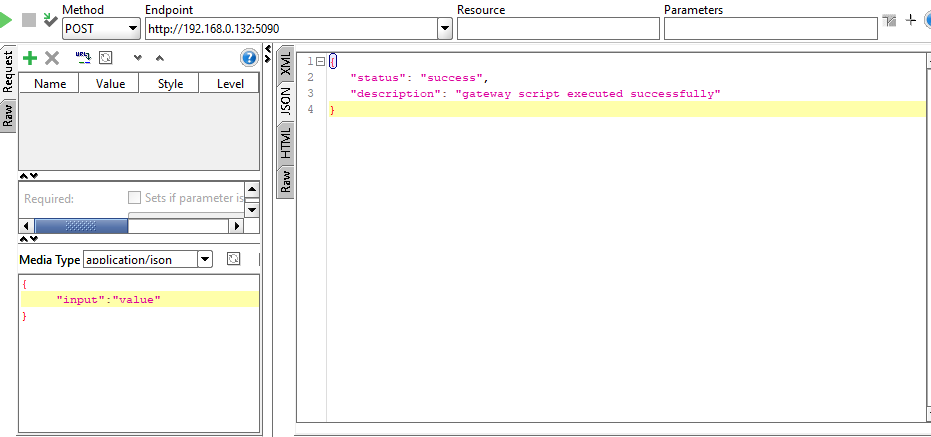Open the Raw tab in request panel

tap(8, 115)
